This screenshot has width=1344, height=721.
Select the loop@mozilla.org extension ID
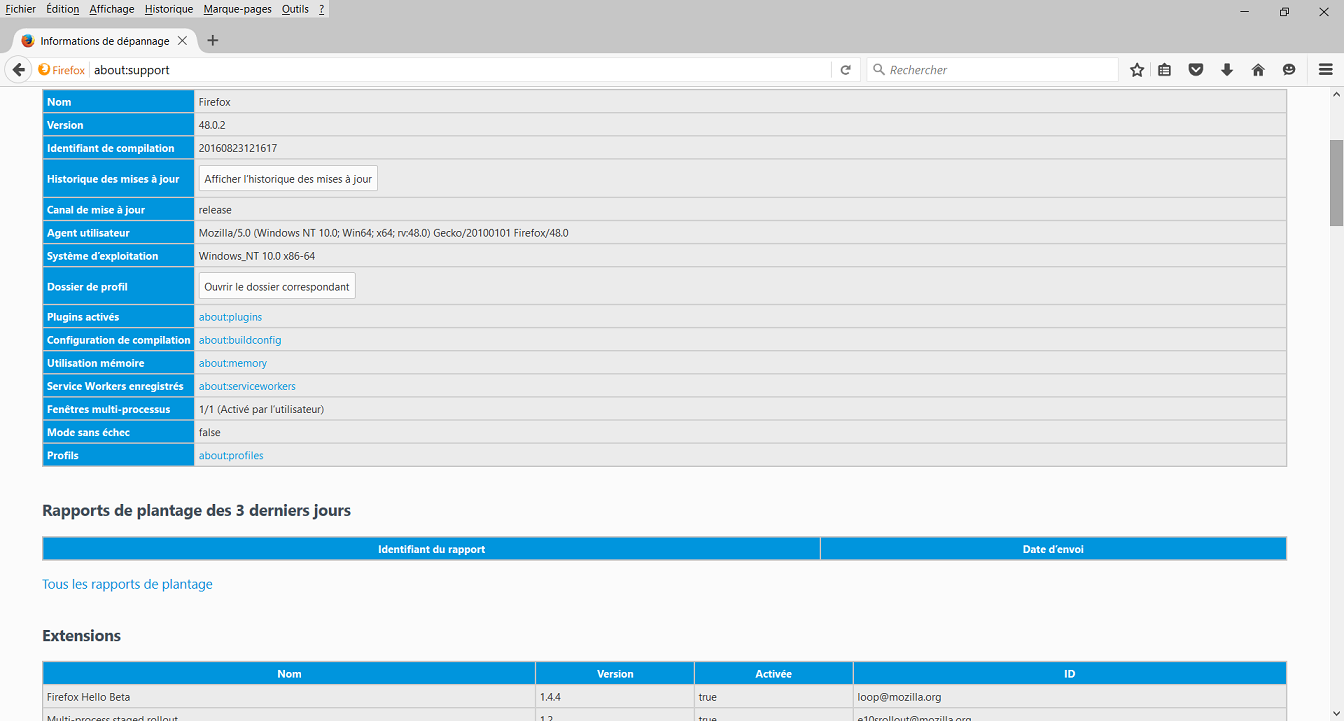pos(899,697)
